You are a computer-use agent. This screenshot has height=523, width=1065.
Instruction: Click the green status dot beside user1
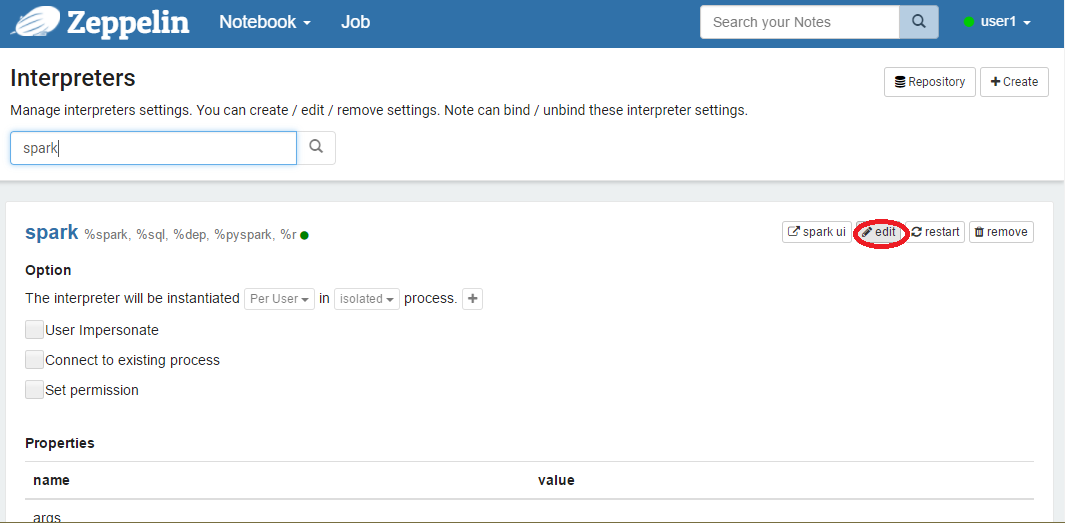pos(969,22)
